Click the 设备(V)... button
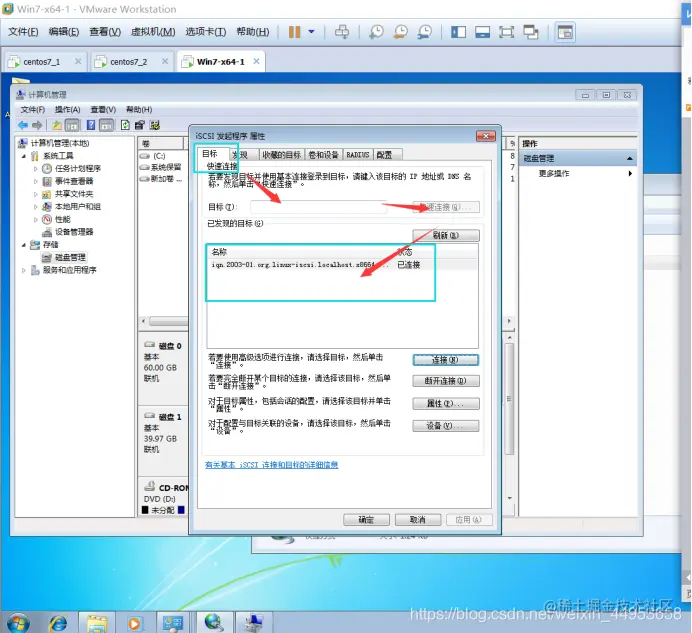 446,426
